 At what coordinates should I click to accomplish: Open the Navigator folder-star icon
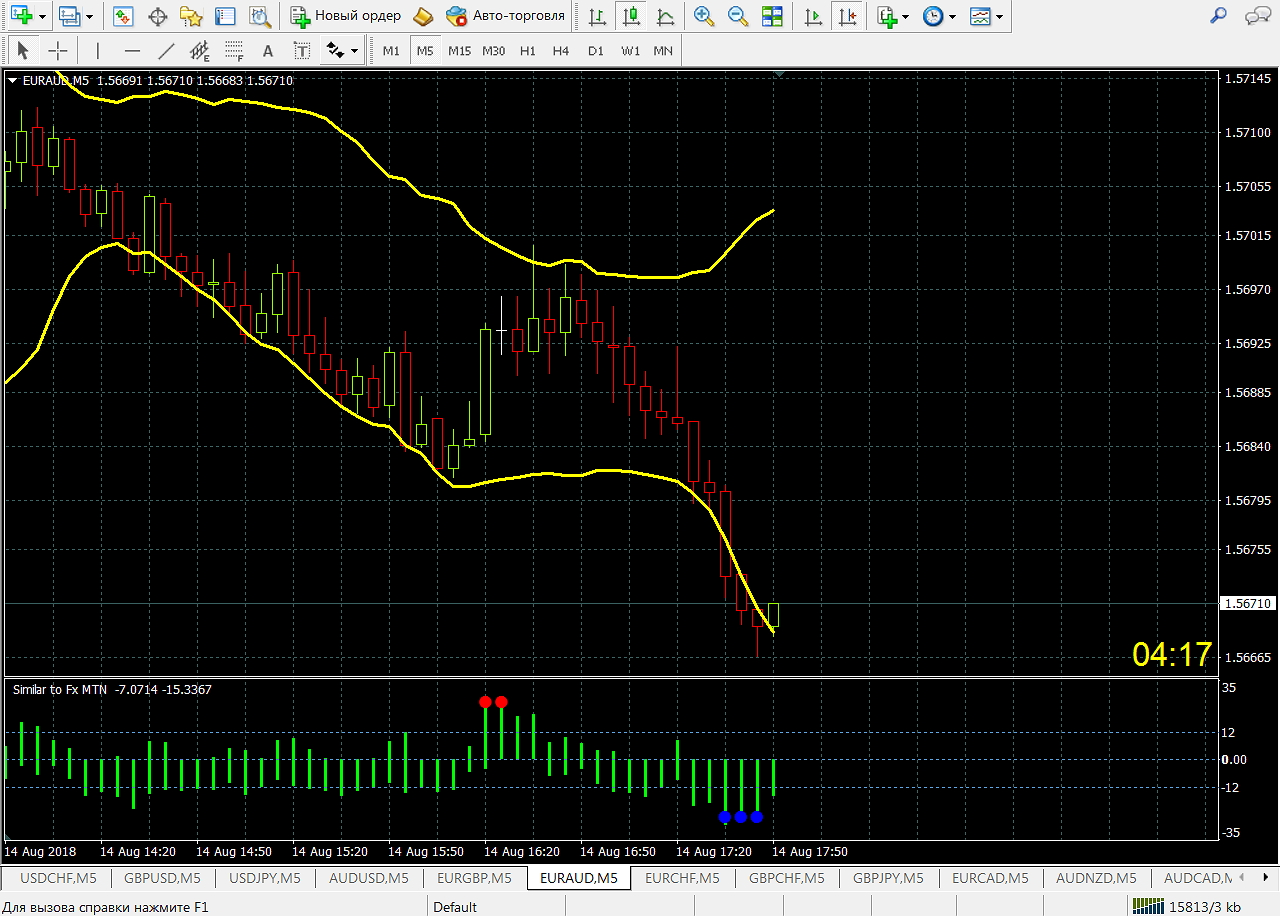(x=191, y=16)
